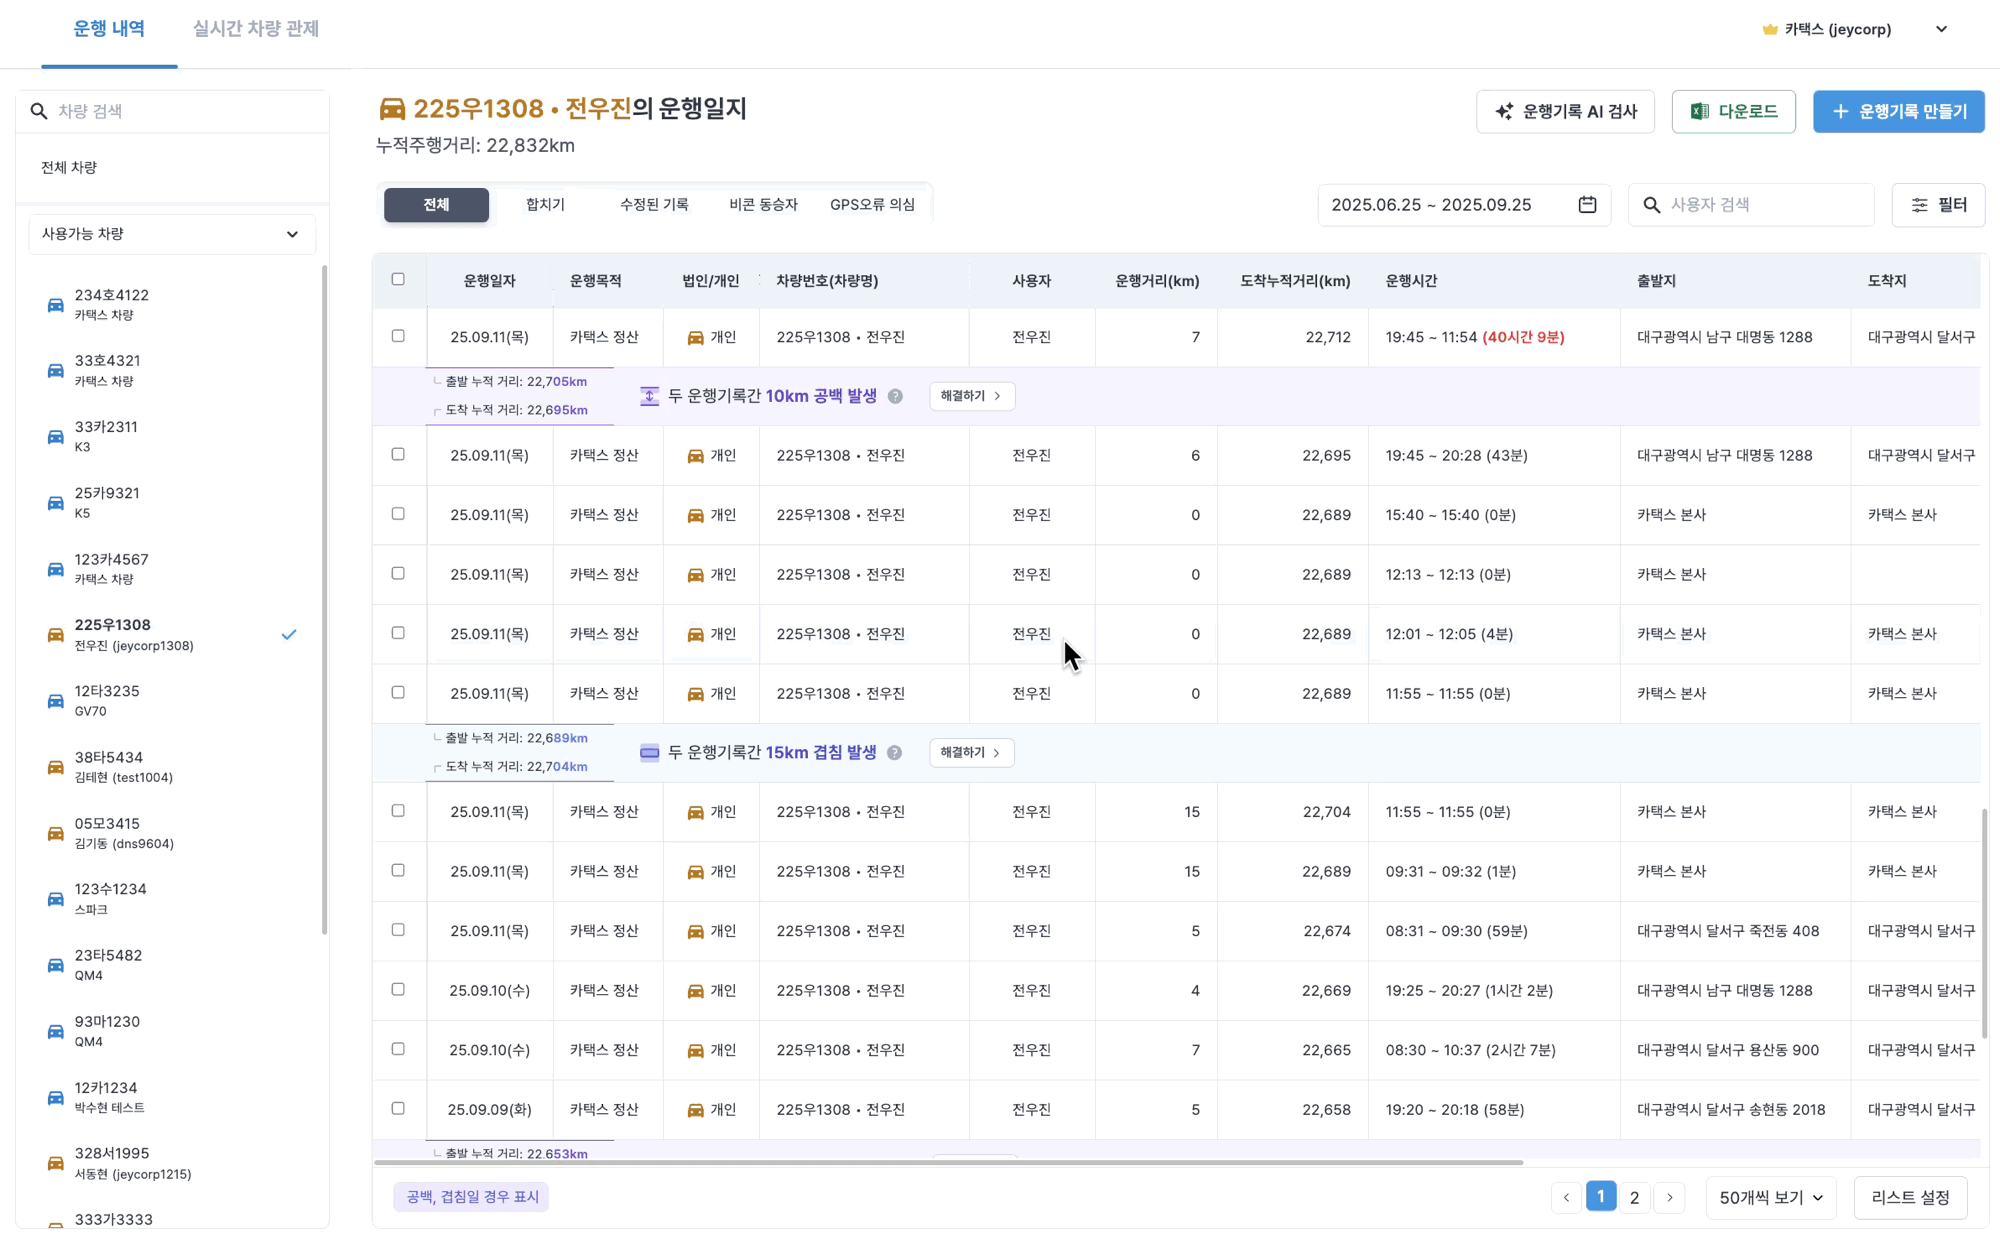Viewport: 2000px width, 1250px height.
Task: Click the horizontal table scrollbar
Action: coord(948,1163)
